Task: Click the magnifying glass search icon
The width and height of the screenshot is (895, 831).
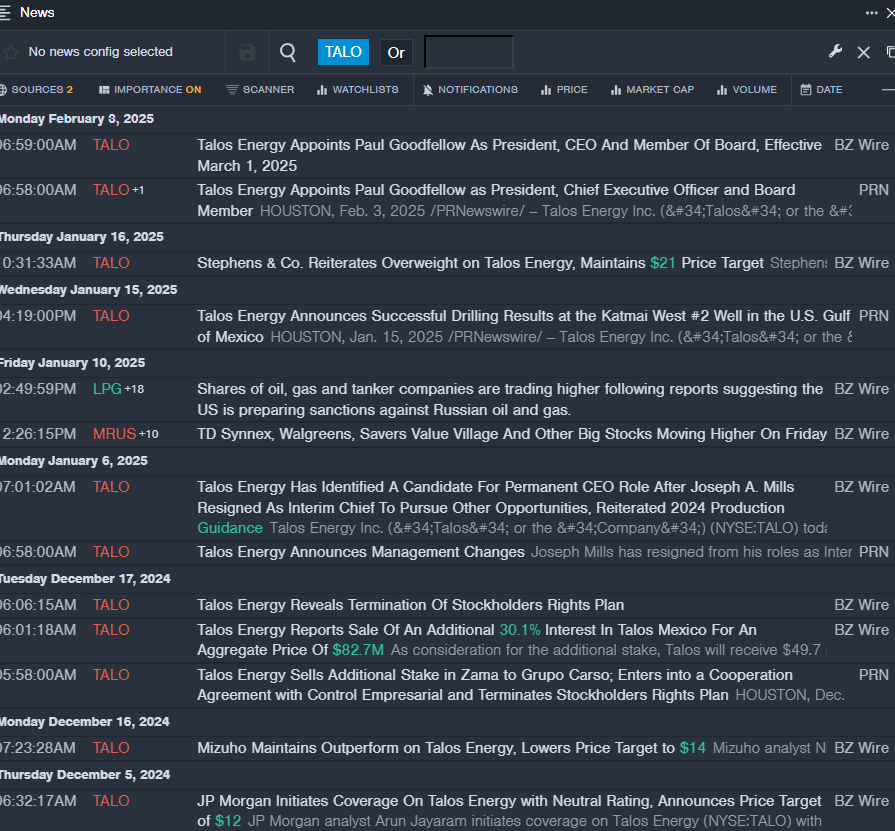Action: (288, 53)
